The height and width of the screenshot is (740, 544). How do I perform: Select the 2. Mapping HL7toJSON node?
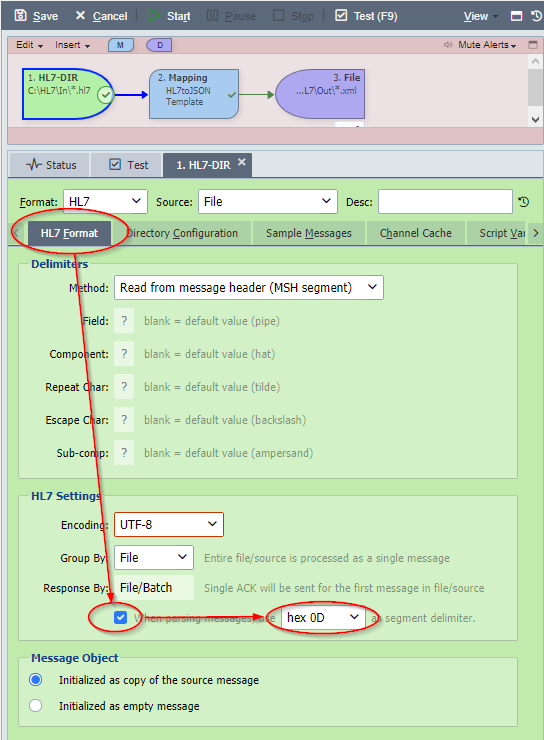coord(194,94)
